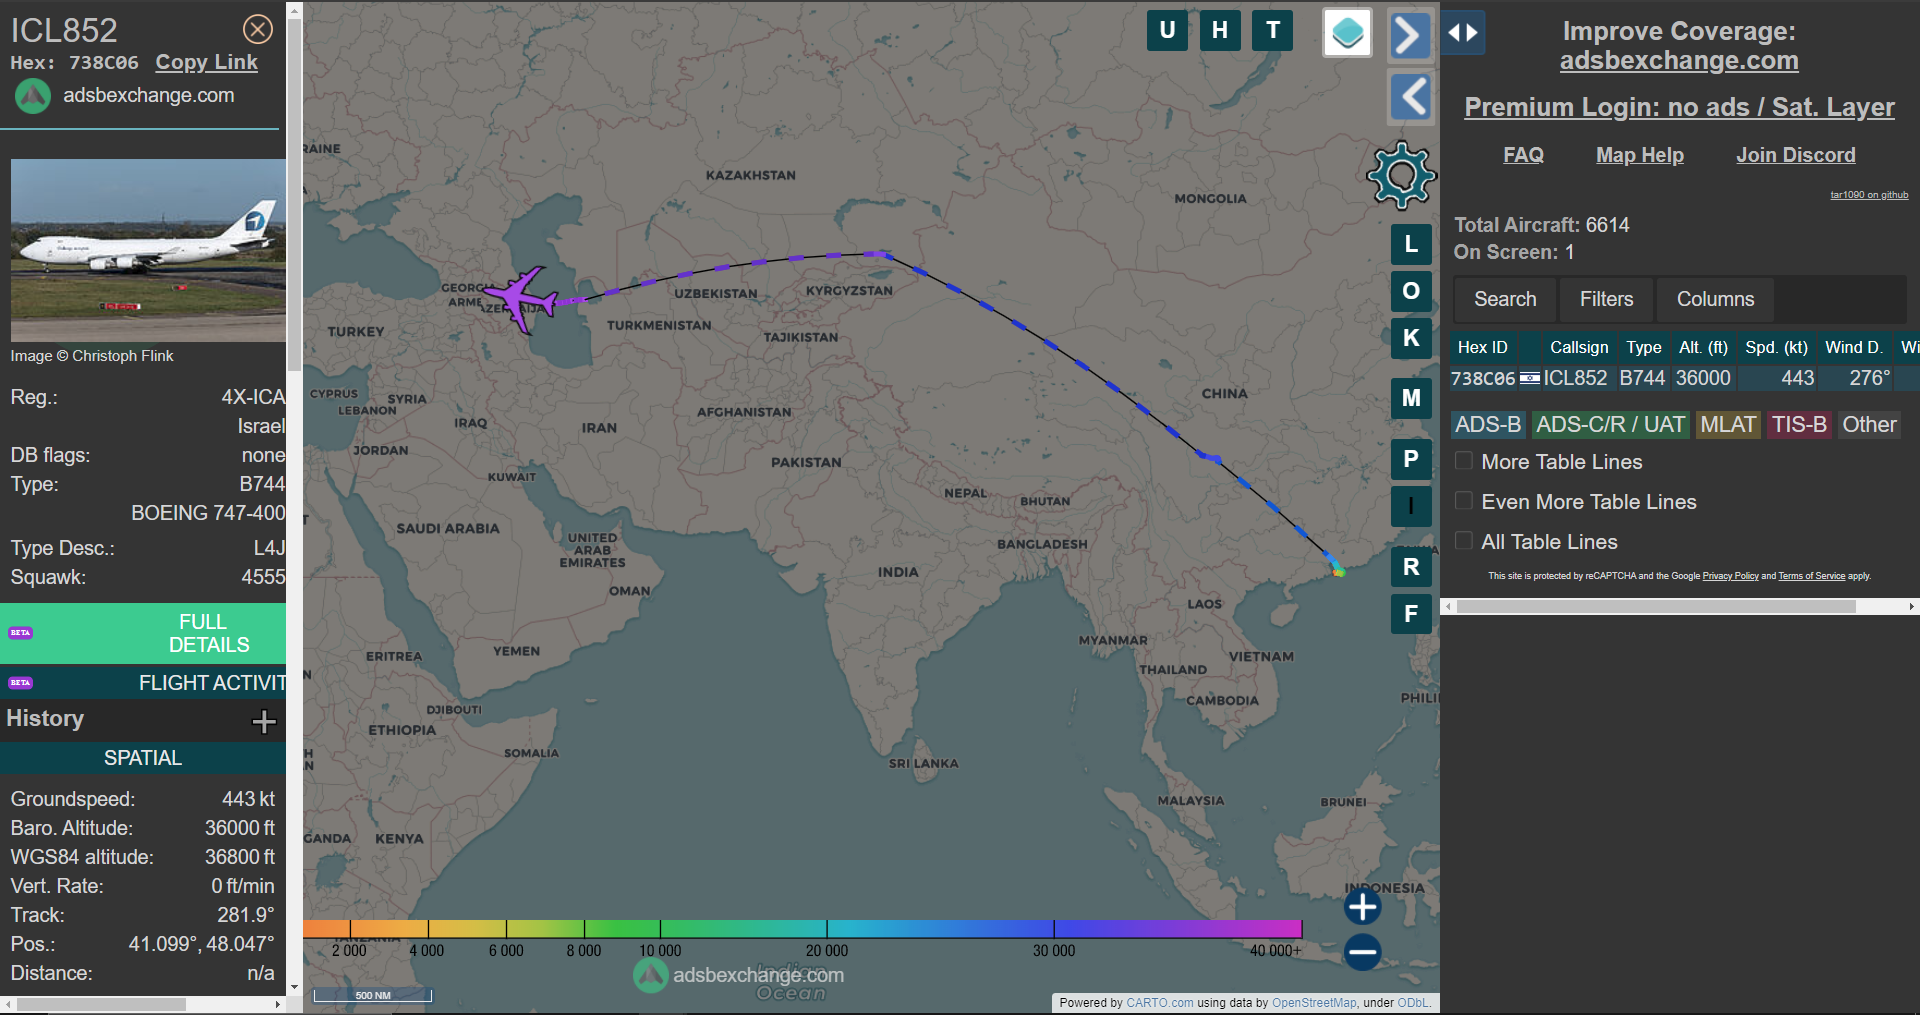This screenshot has width=1920, height=1015.
Task: Expand the History section plus icon
Action: pyautogui.click(x=264, y=721)
